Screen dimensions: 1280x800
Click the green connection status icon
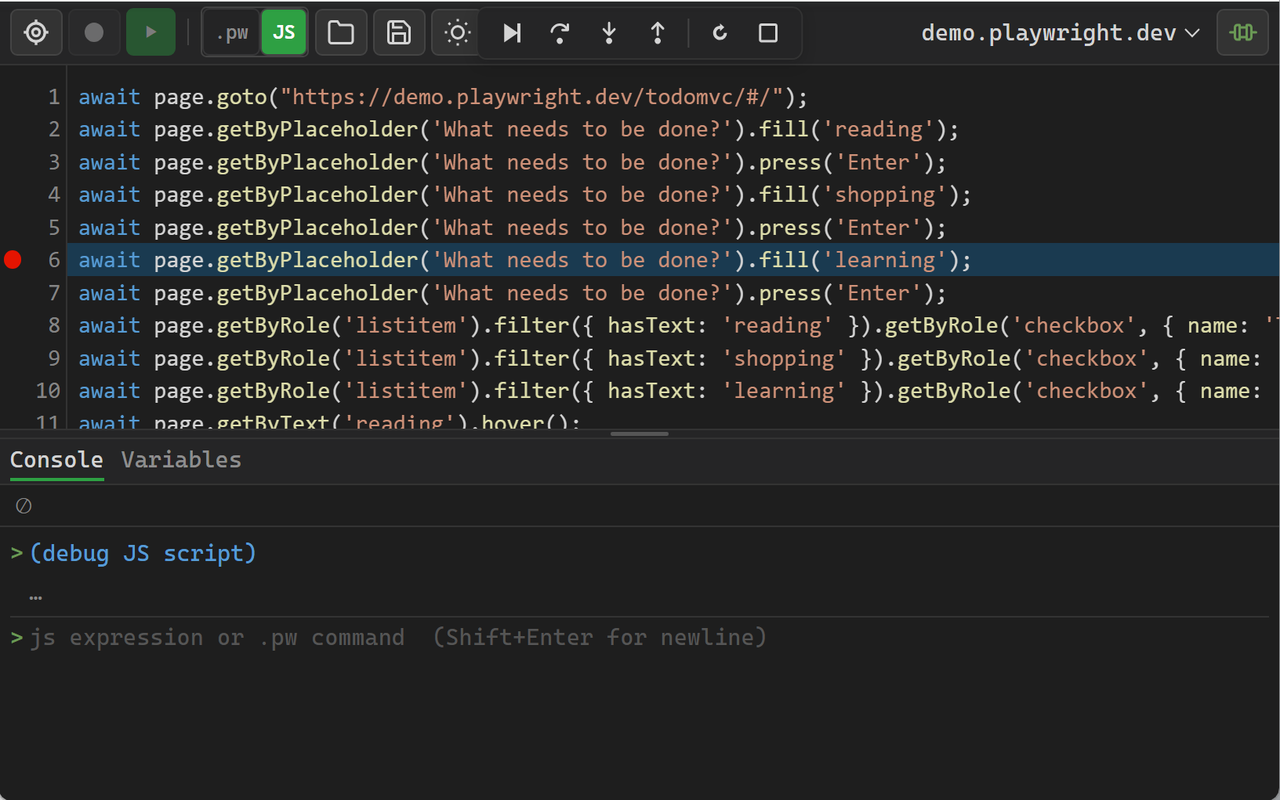point(1243,33)
